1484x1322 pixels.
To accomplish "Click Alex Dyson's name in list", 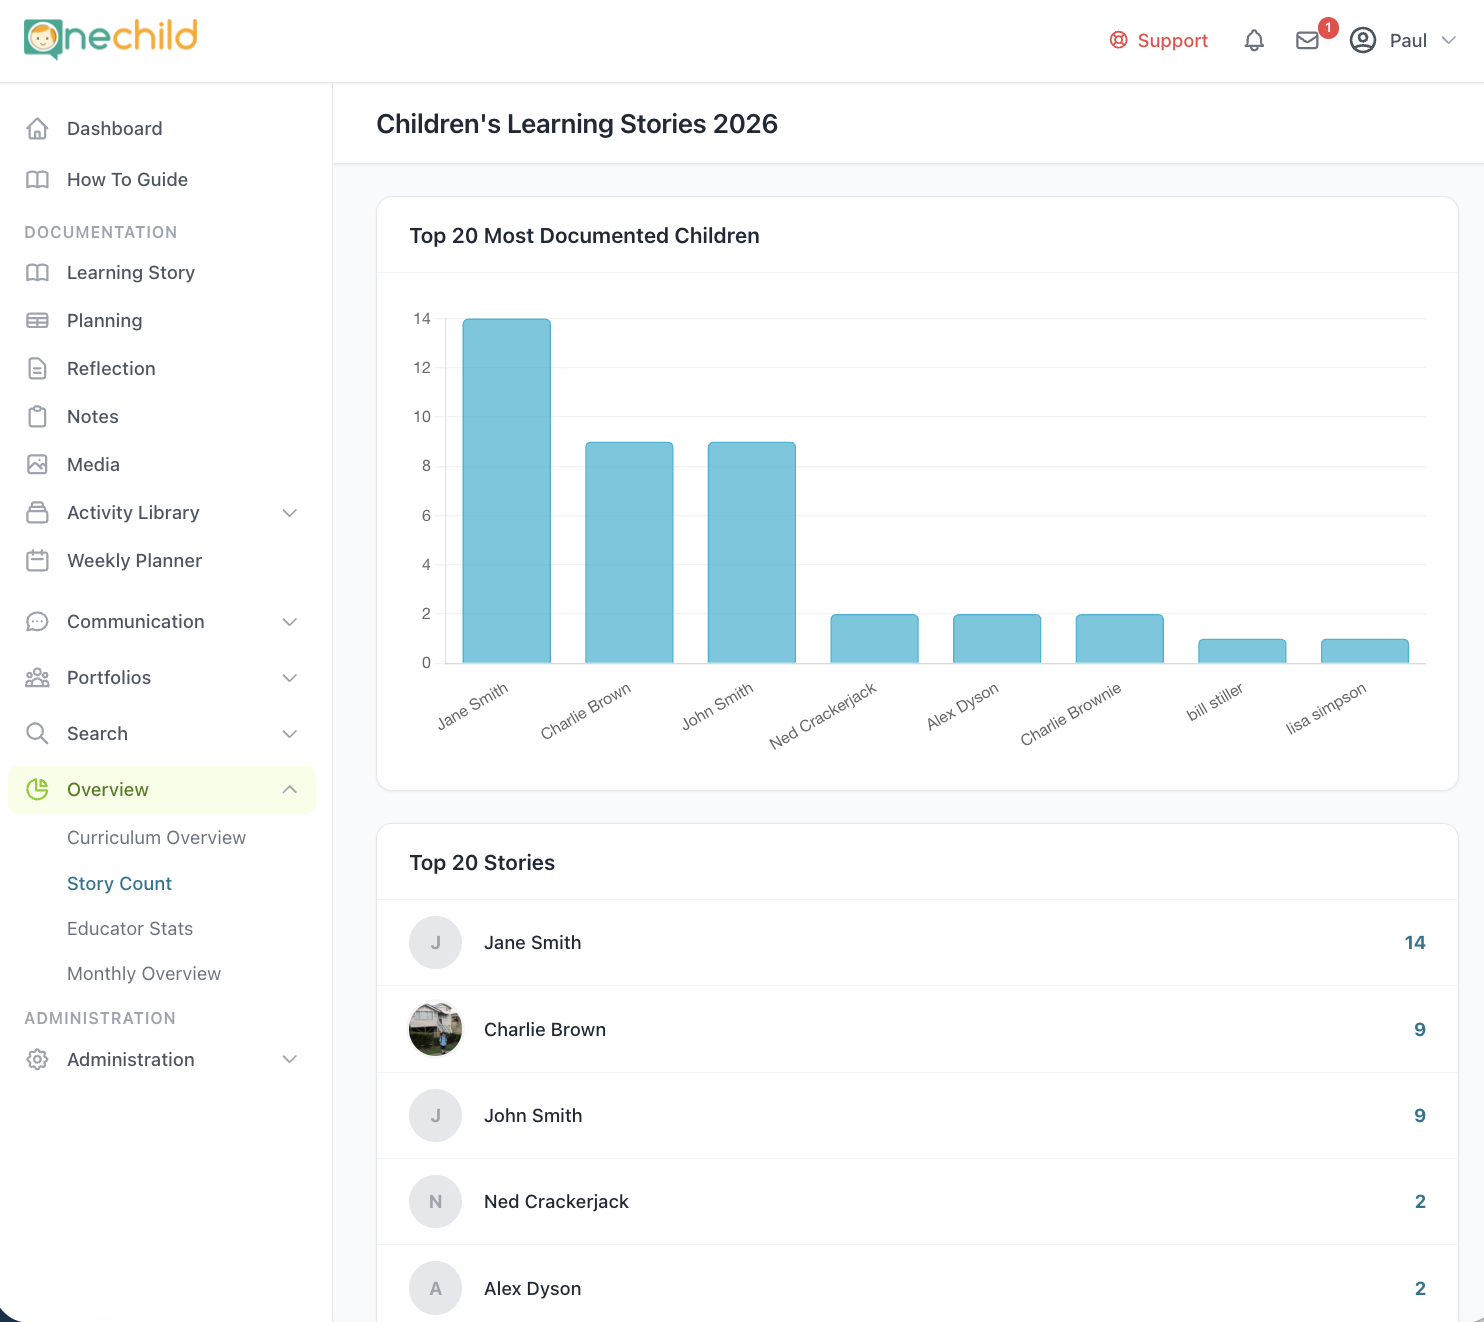I will pyautogui.click(x=532, y=1289).
